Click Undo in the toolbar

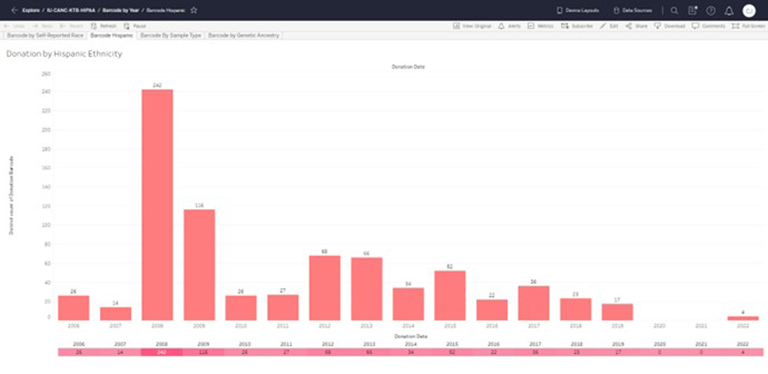14,26
